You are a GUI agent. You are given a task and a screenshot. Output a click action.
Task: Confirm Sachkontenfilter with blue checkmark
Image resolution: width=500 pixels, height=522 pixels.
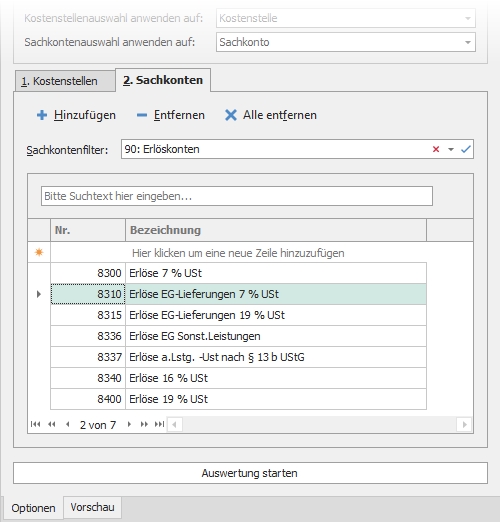click(466, 149)
